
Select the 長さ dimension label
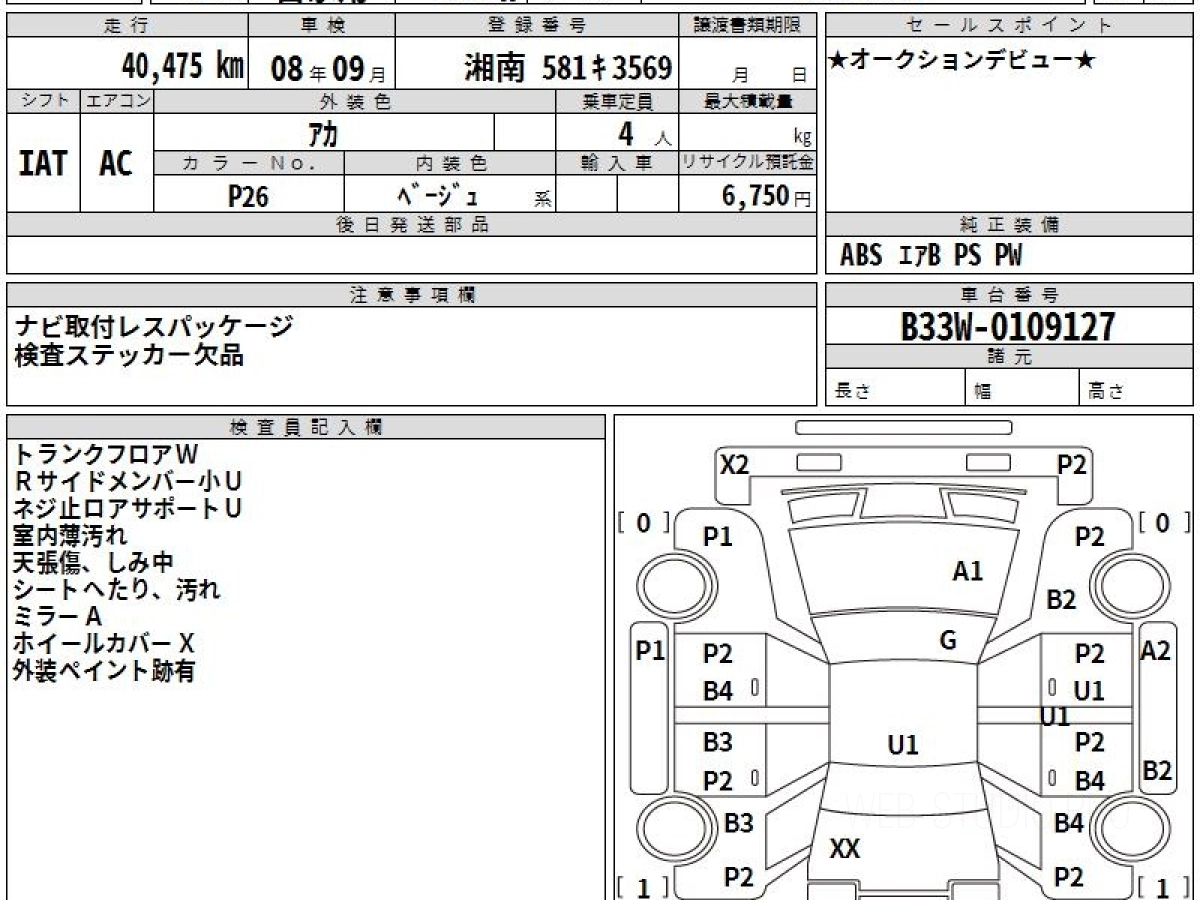852,392
